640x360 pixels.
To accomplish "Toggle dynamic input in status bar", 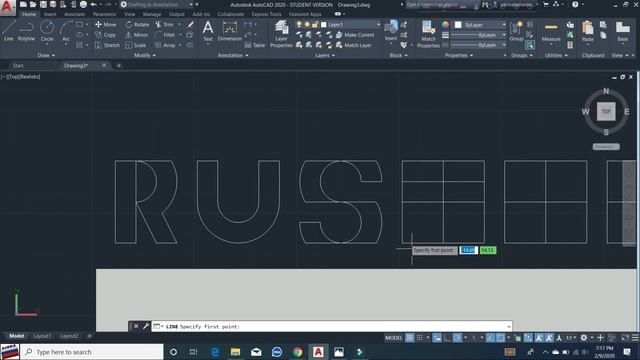I will [x=437, y=338].
